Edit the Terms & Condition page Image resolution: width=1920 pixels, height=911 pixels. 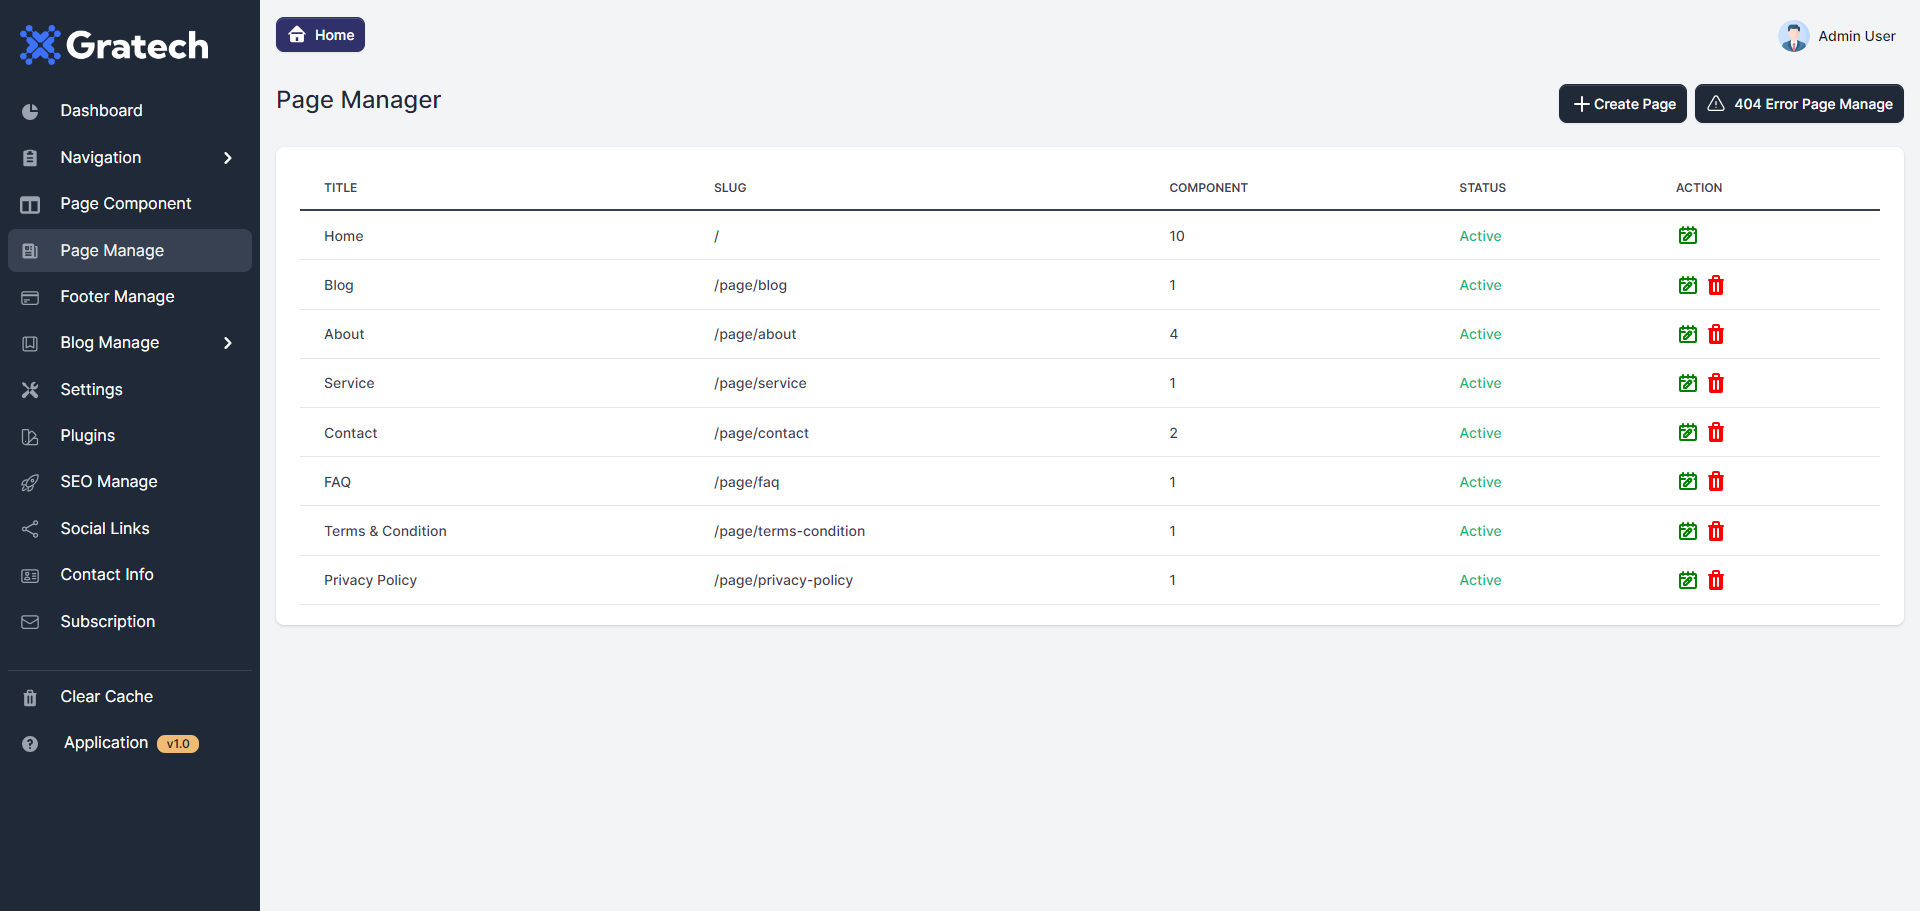point(1687,531)
